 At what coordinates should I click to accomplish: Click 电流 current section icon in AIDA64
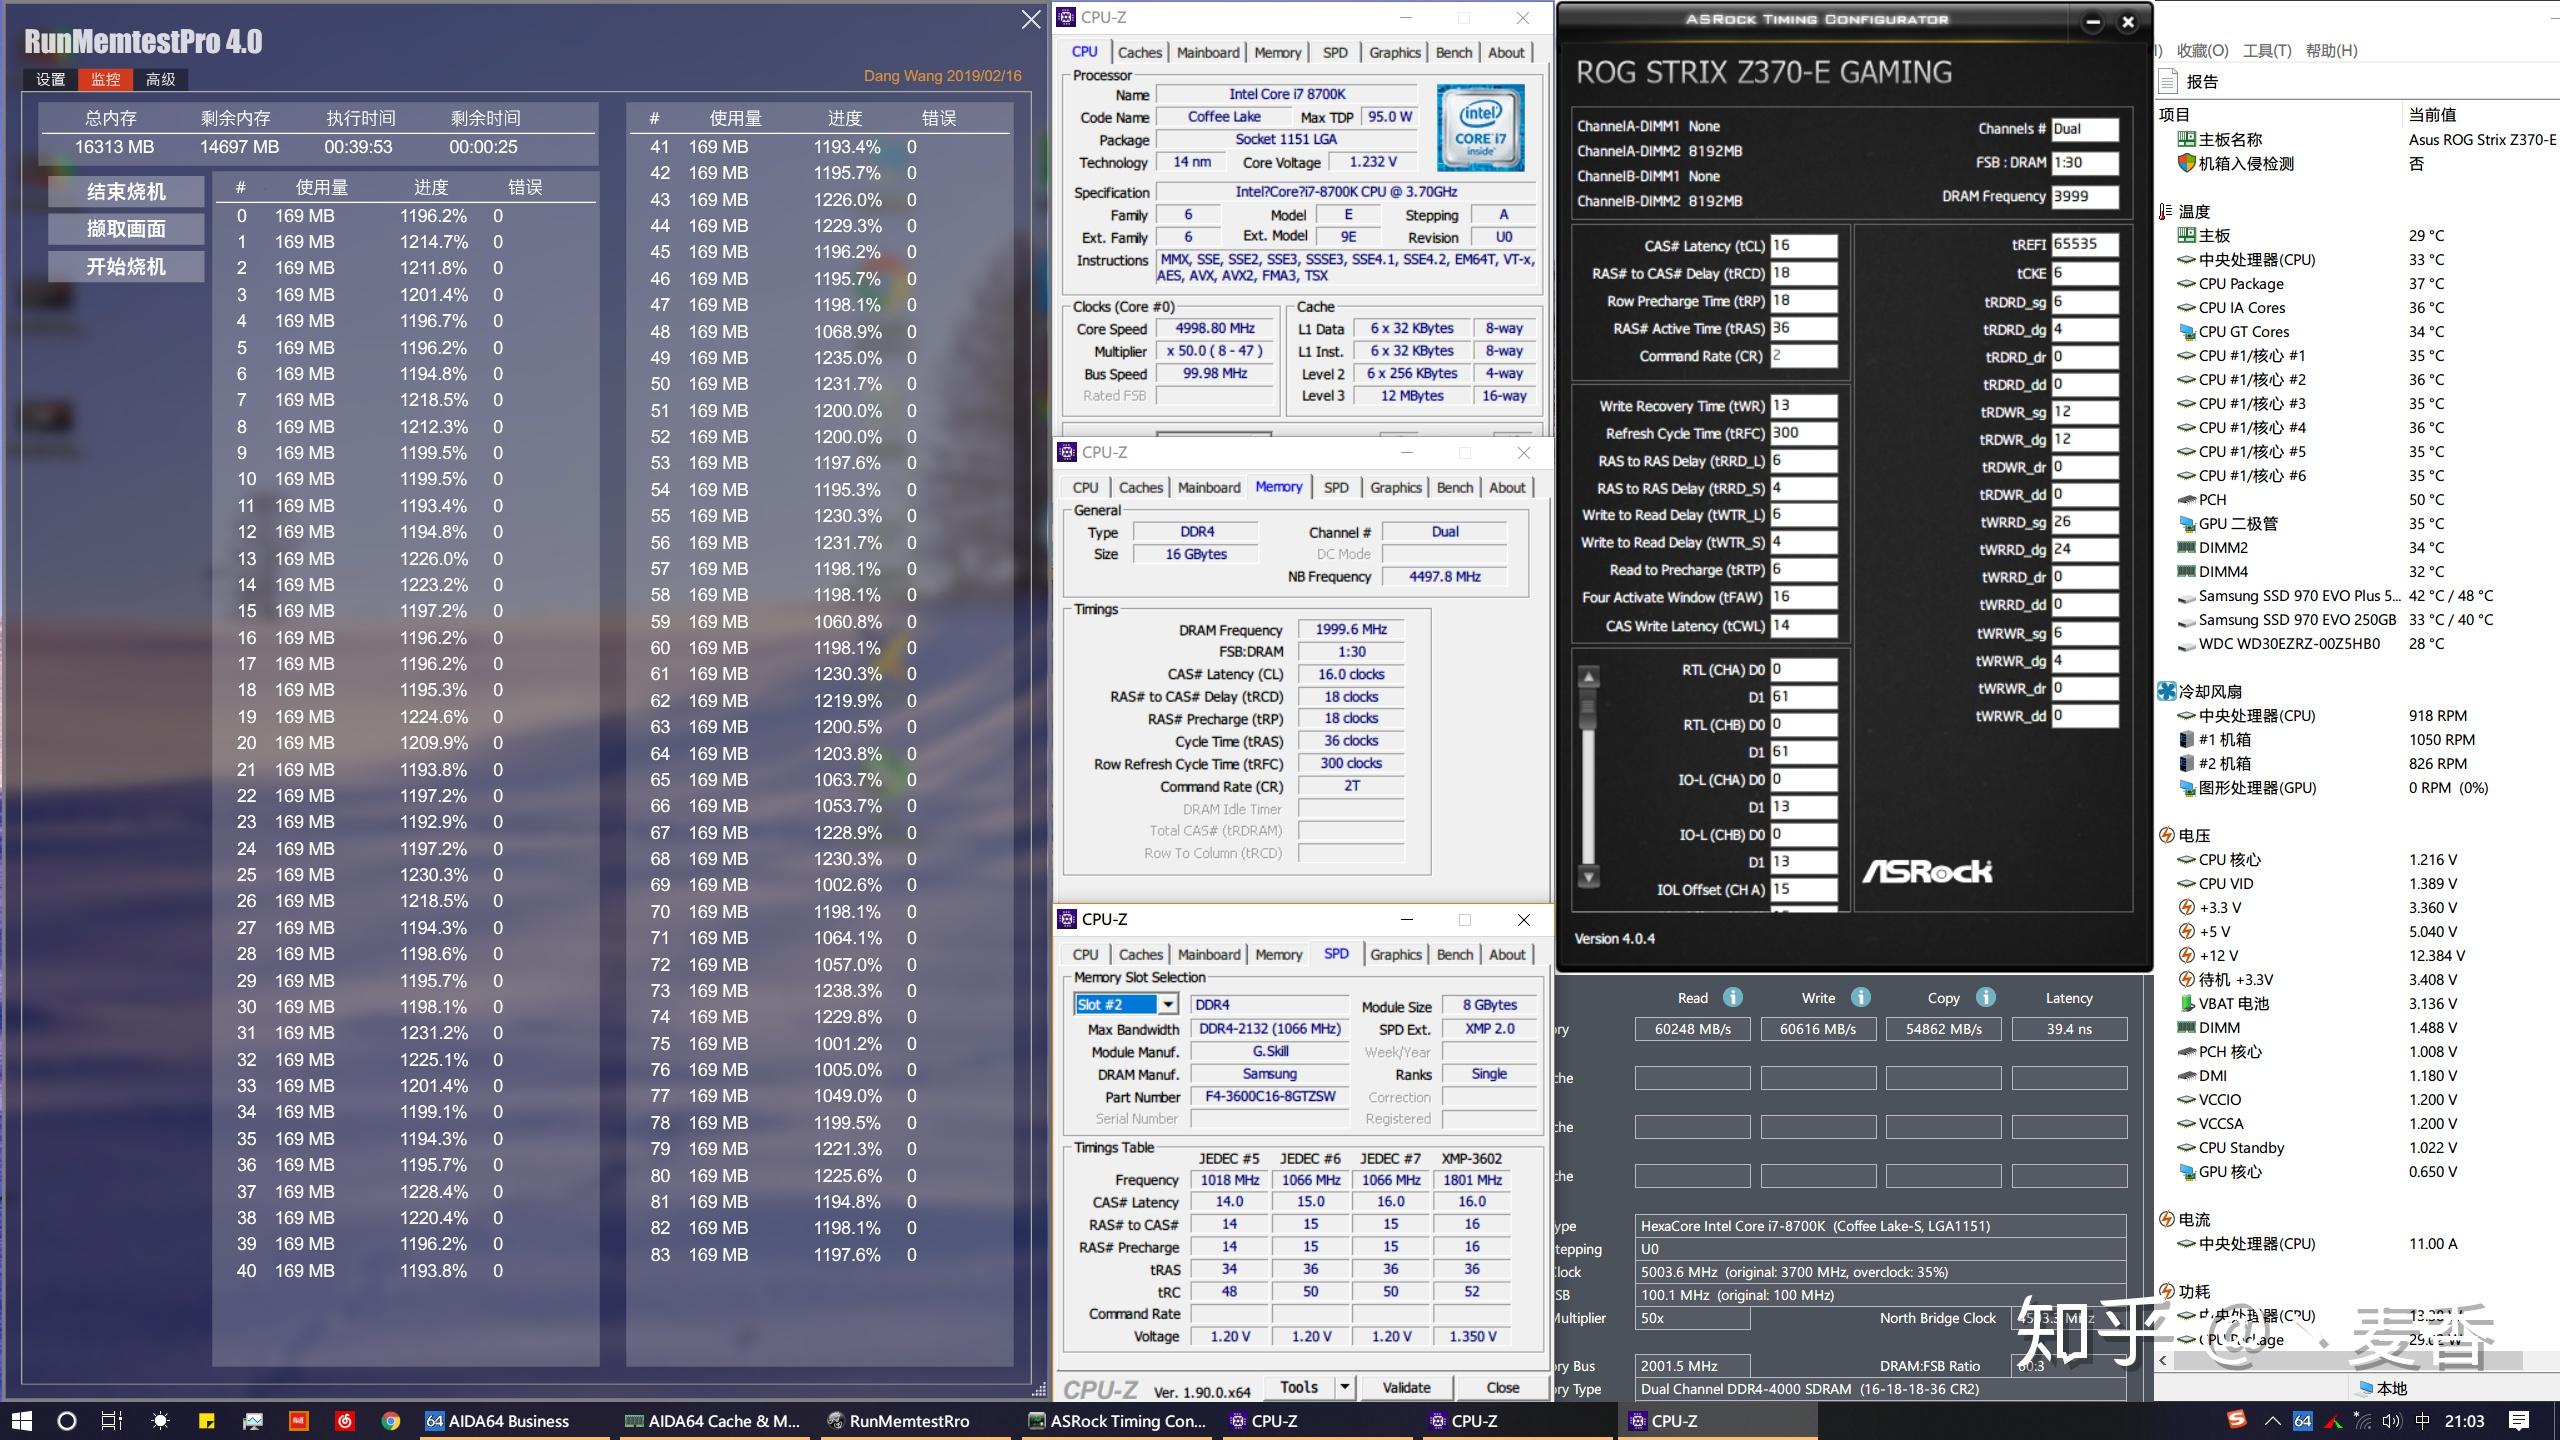click(2167, 1219)
